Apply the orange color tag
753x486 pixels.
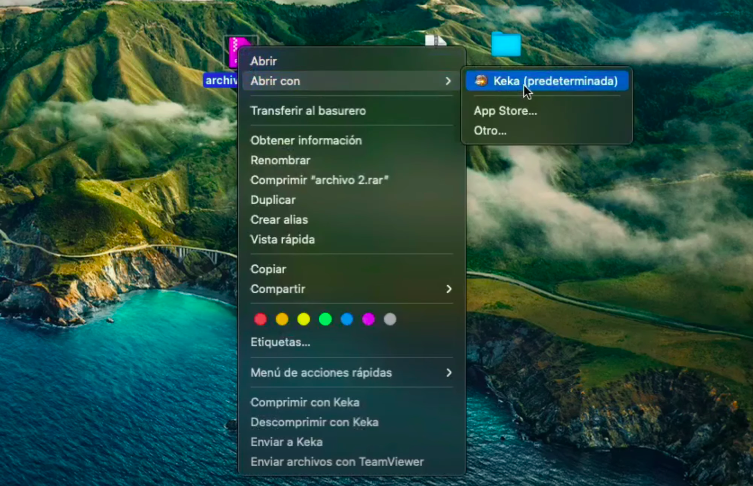point(282,319)
